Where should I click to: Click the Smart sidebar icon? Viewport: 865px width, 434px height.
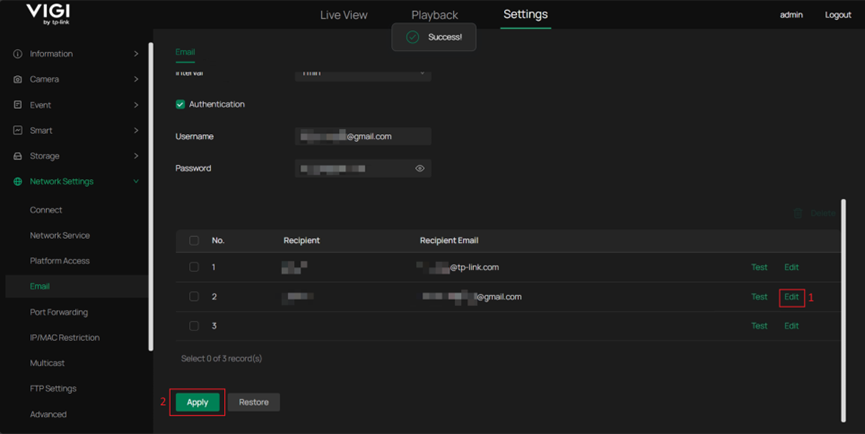(x=18, y=131)
